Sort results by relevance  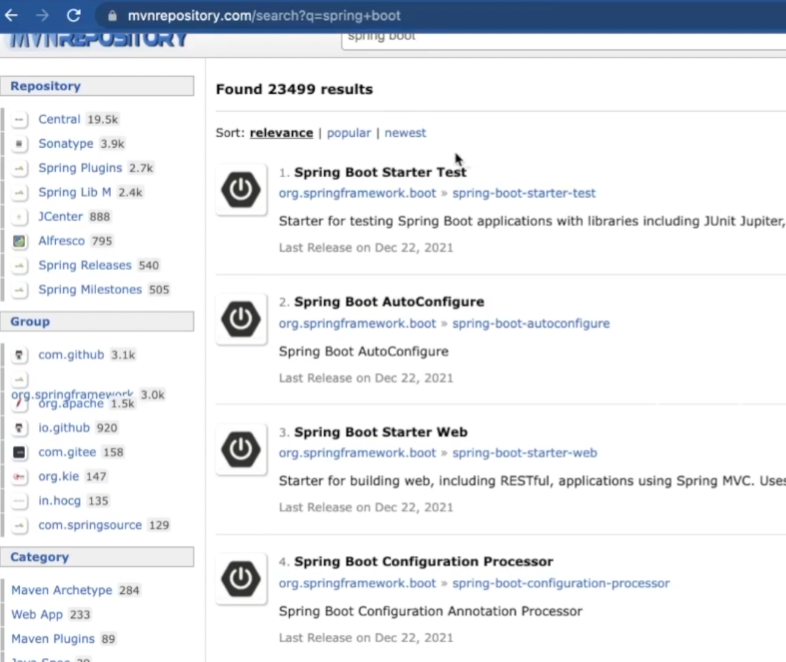pyautogui.click(x=281, y=133)
